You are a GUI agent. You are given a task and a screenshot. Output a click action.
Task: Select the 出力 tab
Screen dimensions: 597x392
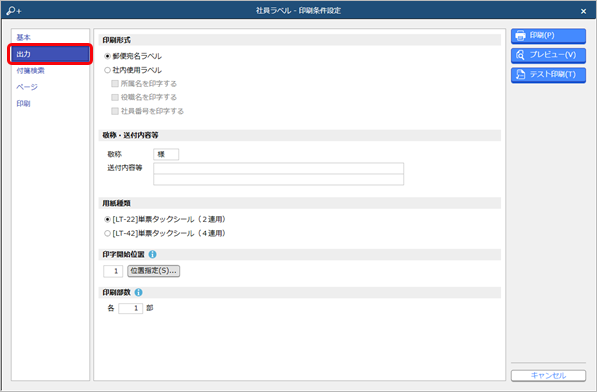[x=50, y=54]
